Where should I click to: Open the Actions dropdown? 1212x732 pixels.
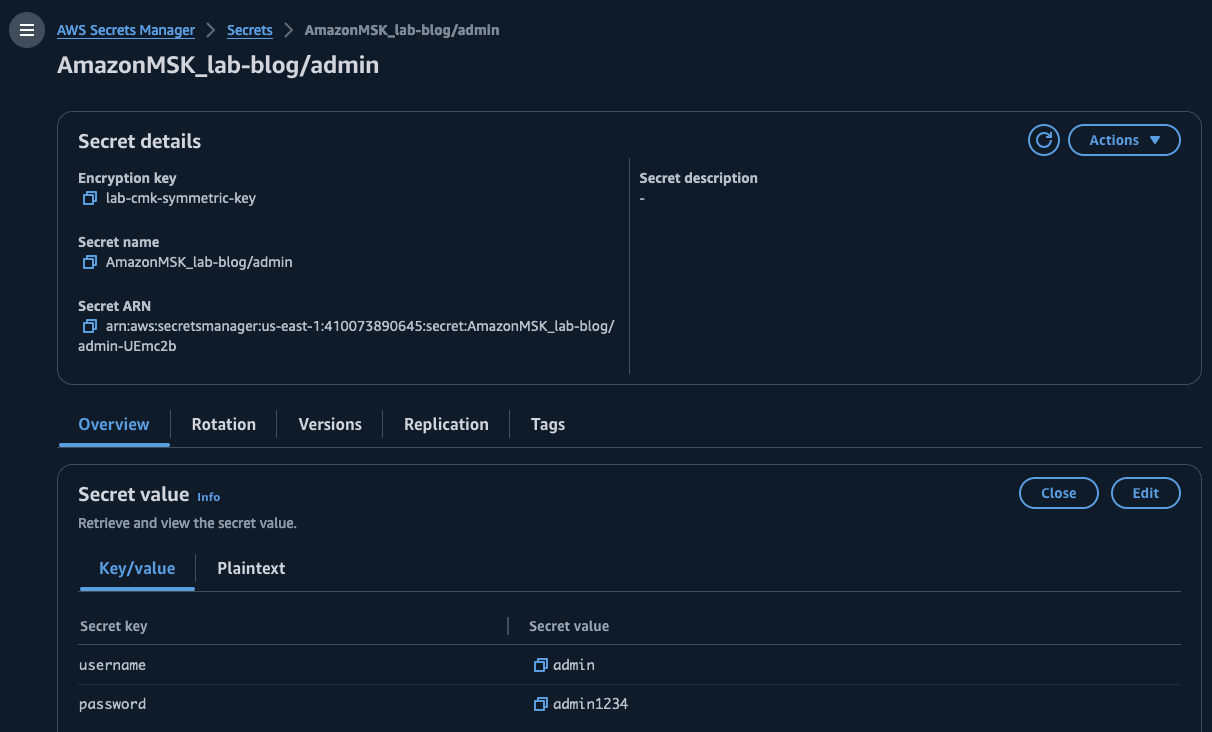1124,140
